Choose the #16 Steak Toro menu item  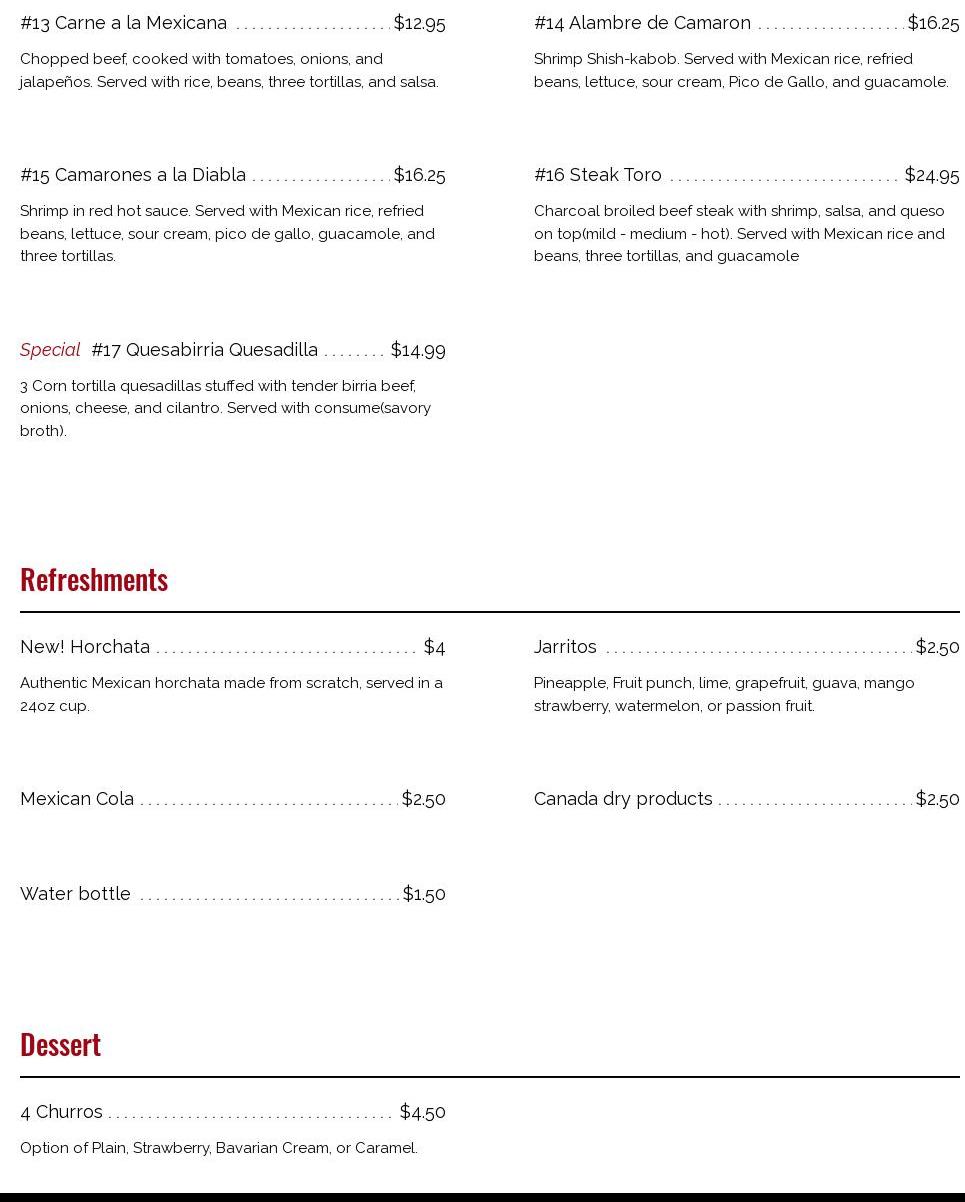pos(598,175)
